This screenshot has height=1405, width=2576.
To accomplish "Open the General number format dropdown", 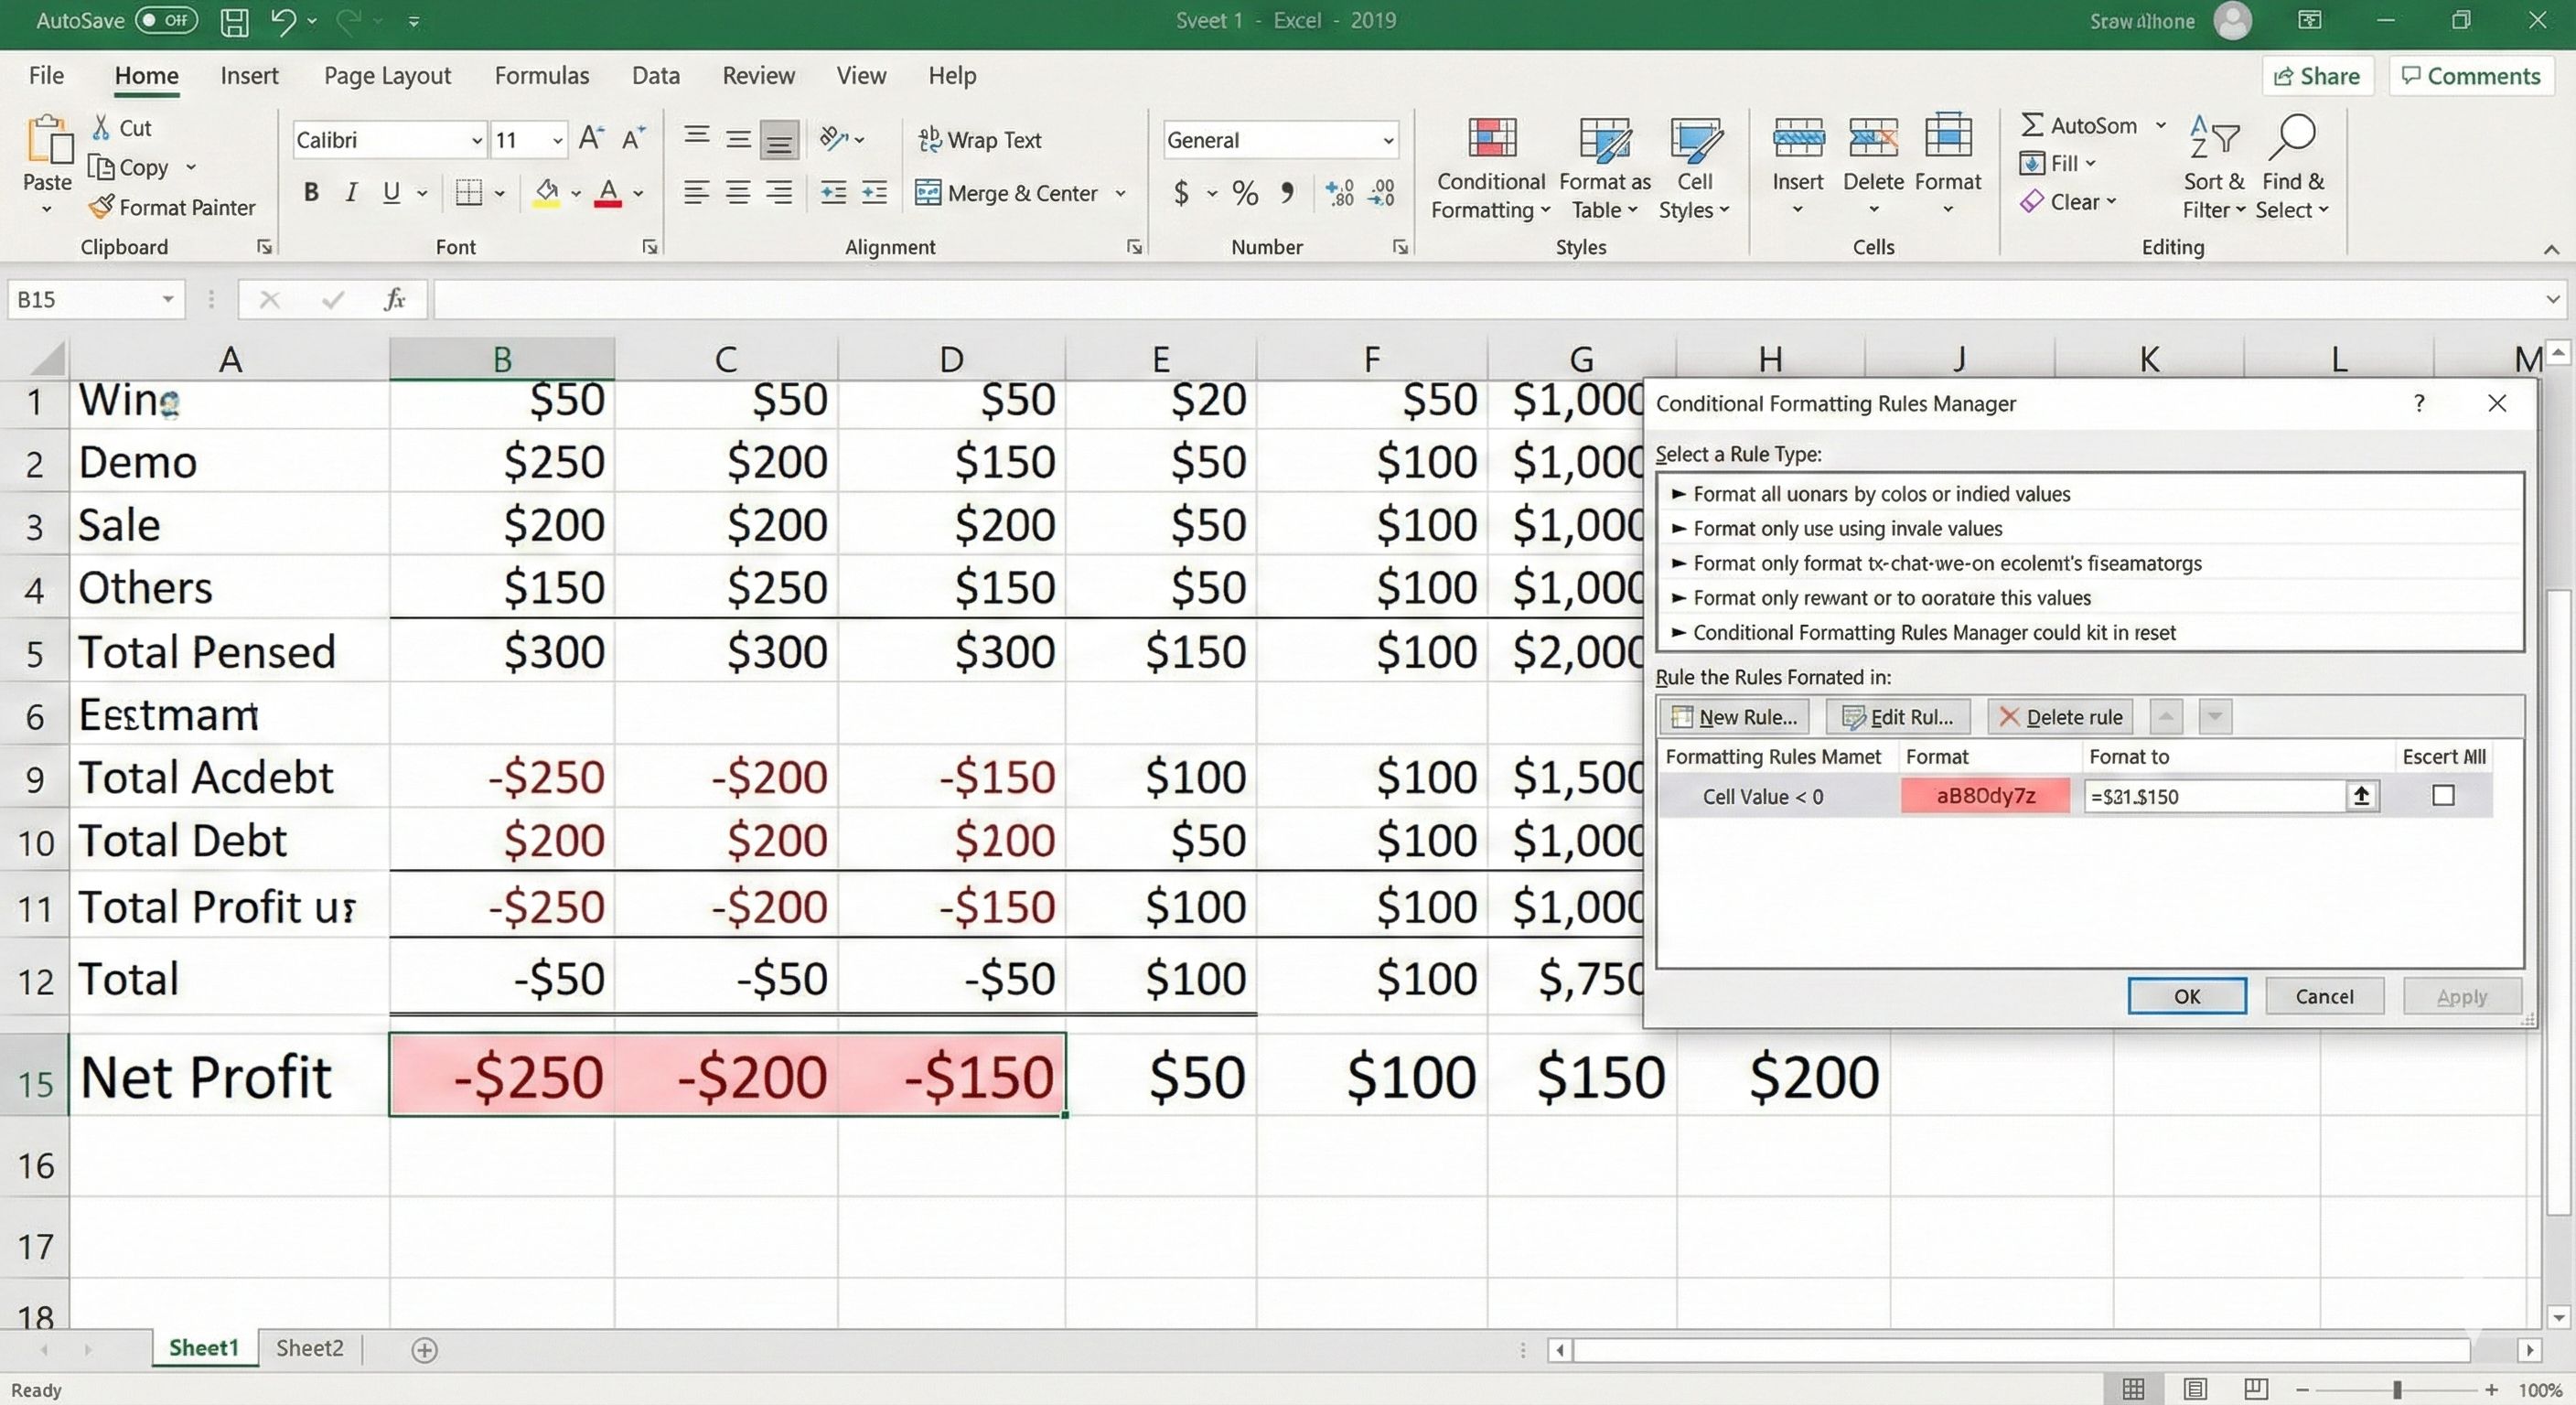I will tap(1387, 140).
